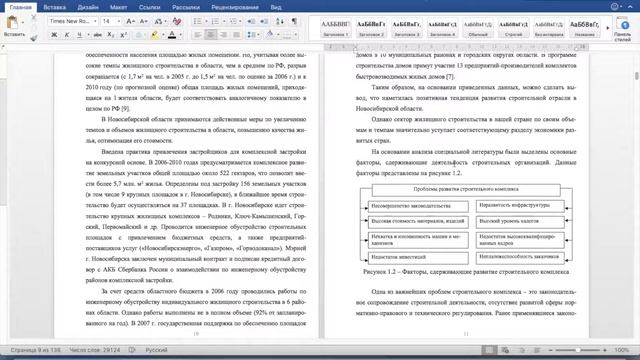This screenshot has width=640, height=360.
Task: Collapse the ribbon with chevron
Action: (x=630, y=7)
